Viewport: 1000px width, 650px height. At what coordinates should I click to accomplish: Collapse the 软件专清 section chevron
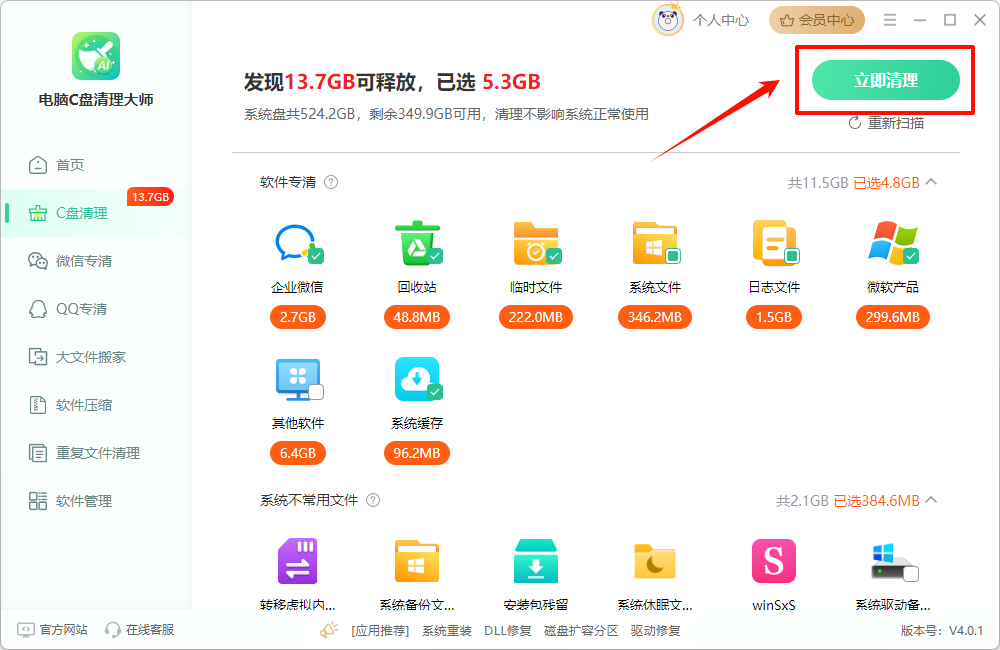coord(930,182)
